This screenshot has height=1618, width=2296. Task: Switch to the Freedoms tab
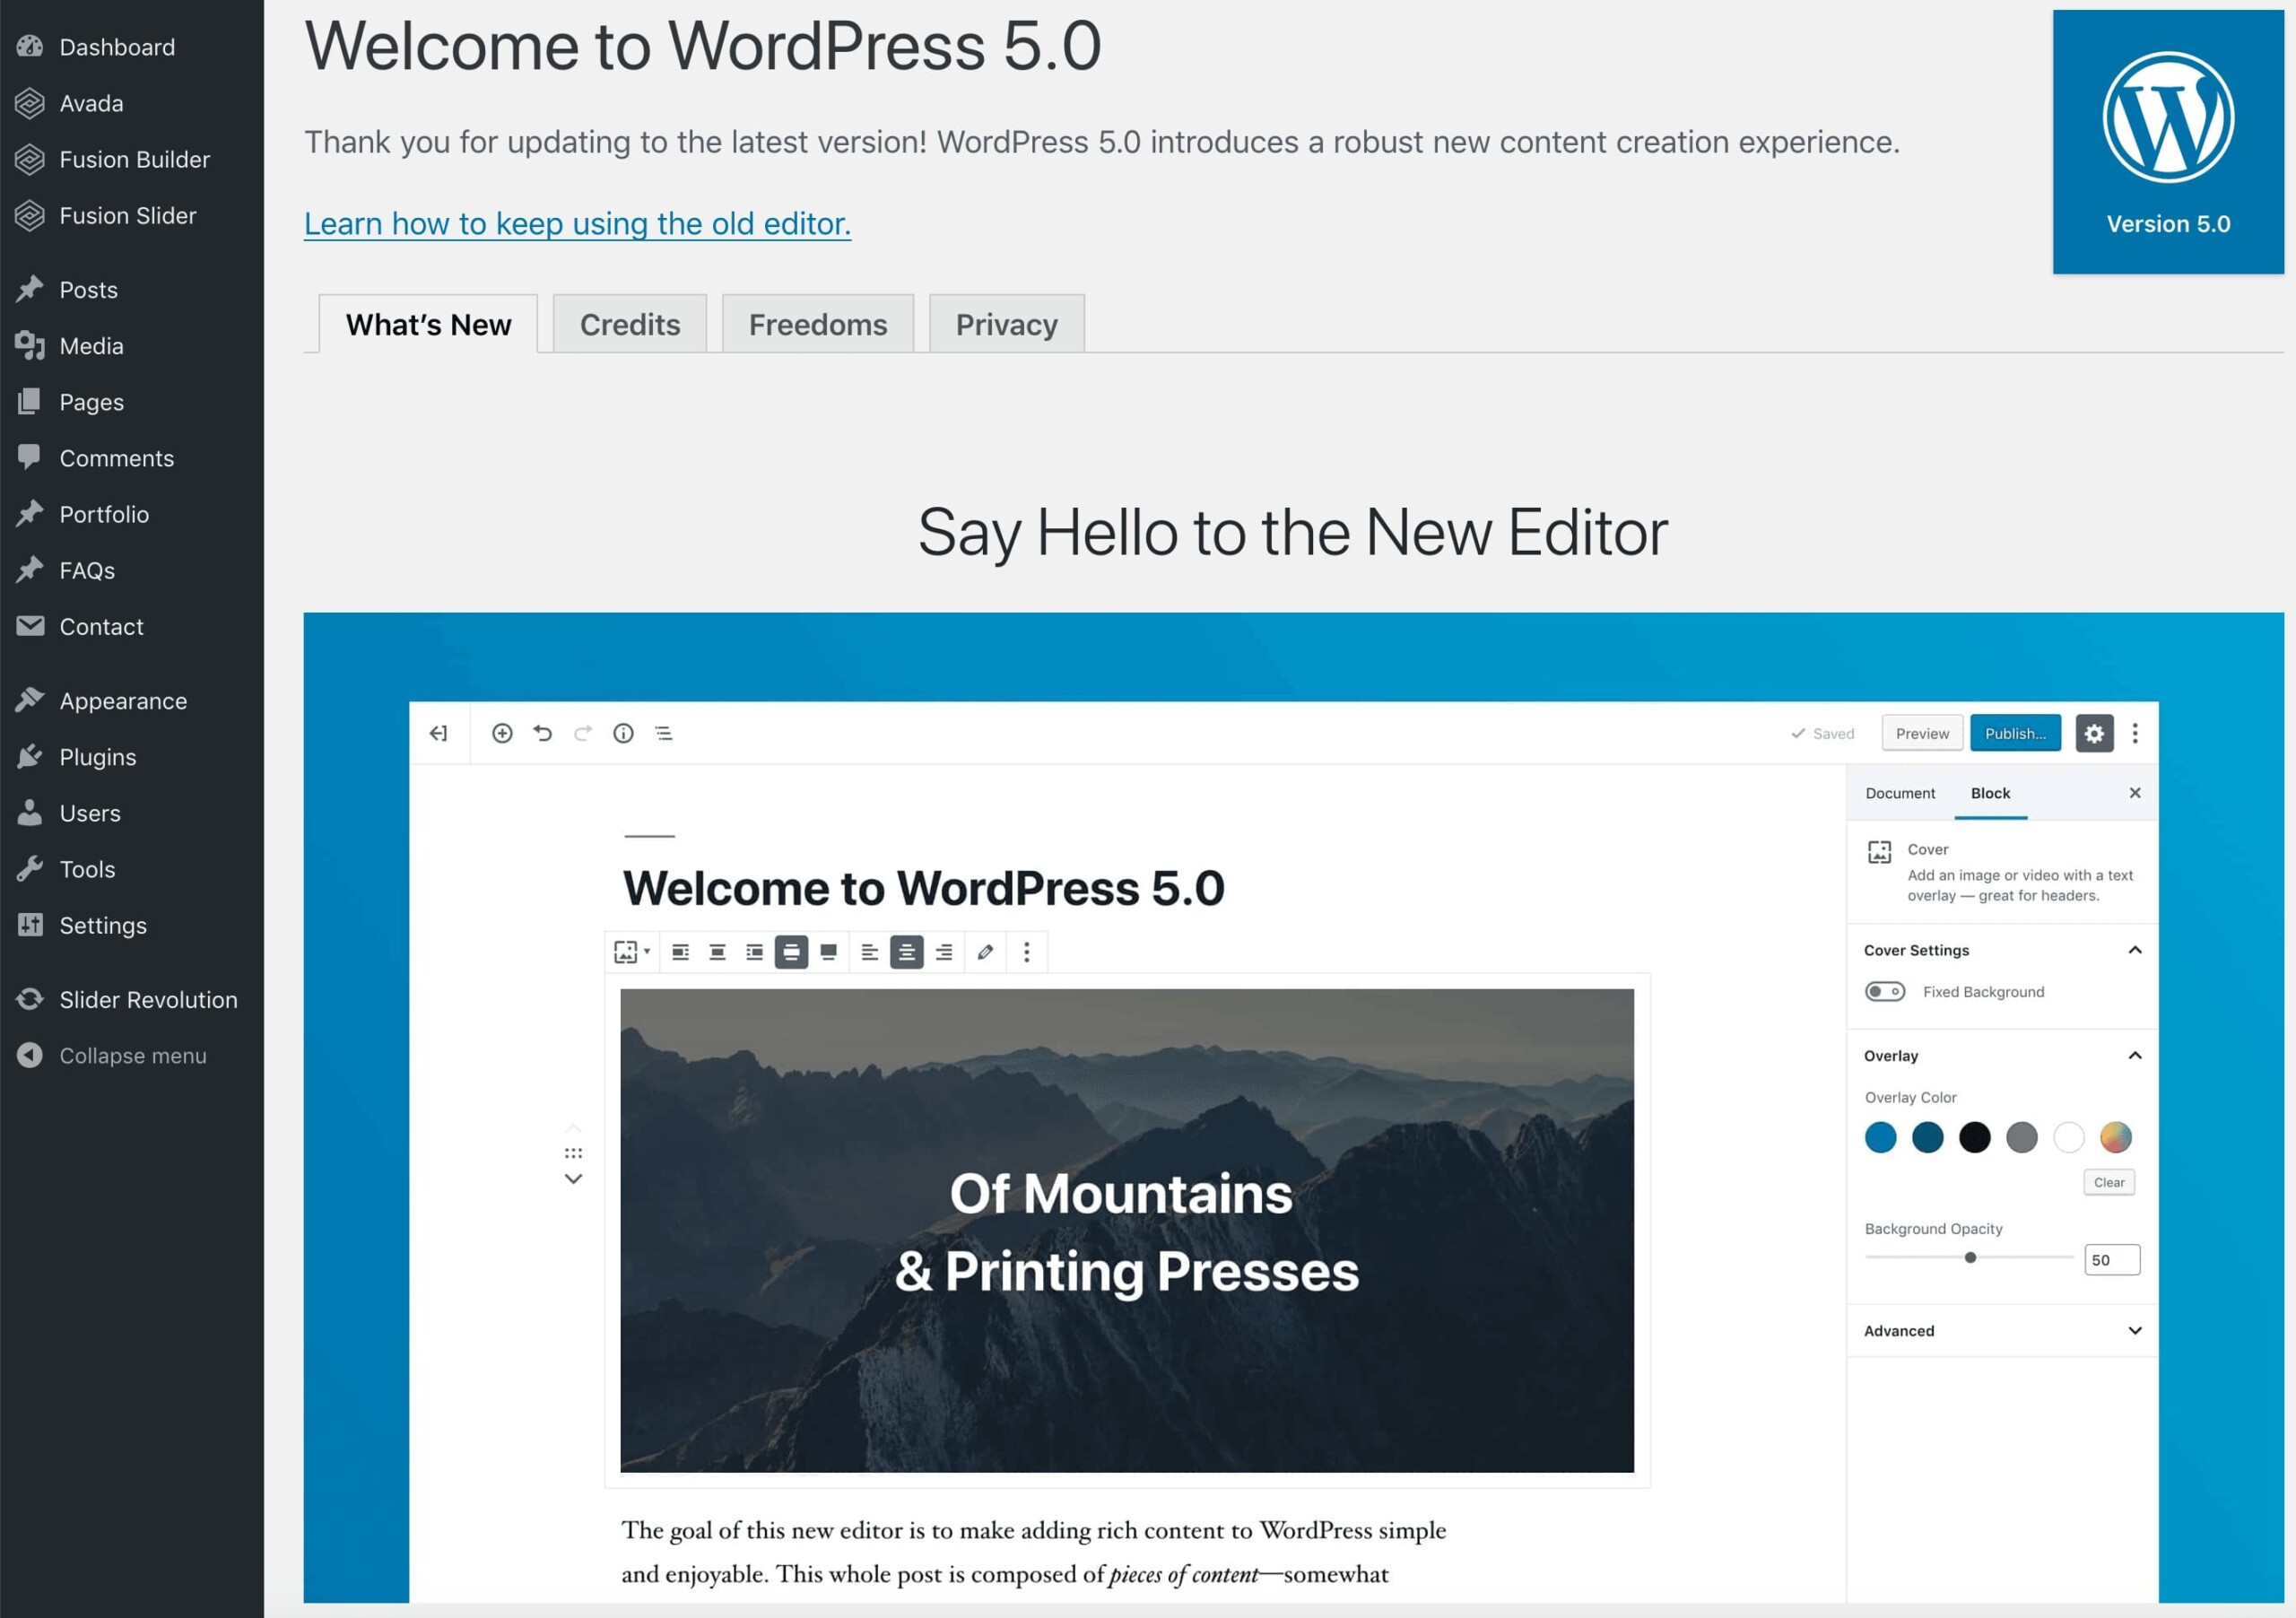(x=818, y=324)
